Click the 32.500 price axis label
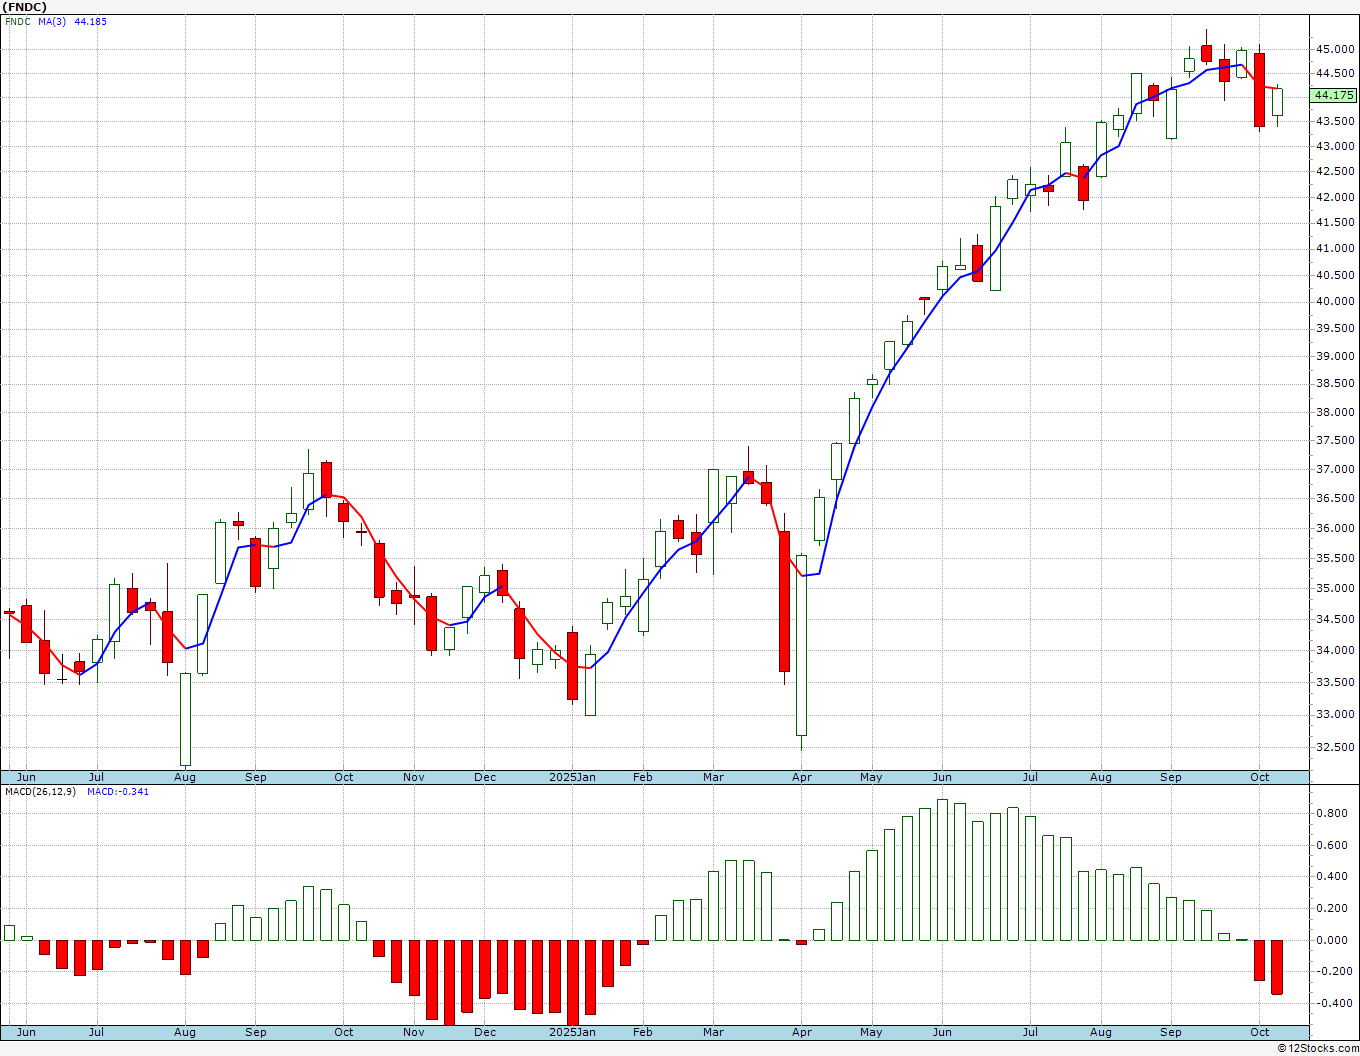This screenshot has height=1056, width=1360. [x=1335, y=747]
